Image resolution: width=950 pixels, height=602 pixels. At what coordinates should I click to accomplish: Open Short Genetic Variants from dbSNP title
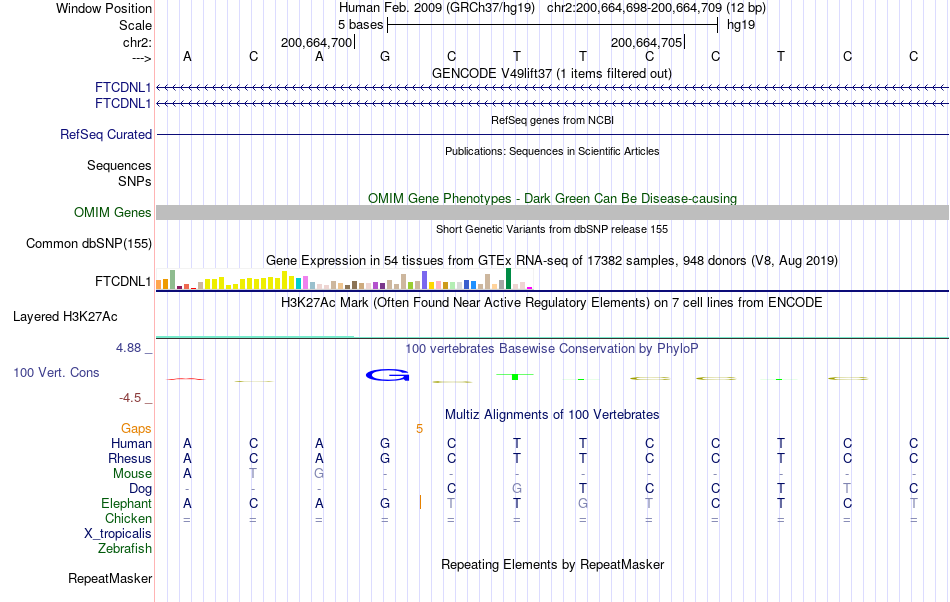pyautogui.click(x=552, y=229)
